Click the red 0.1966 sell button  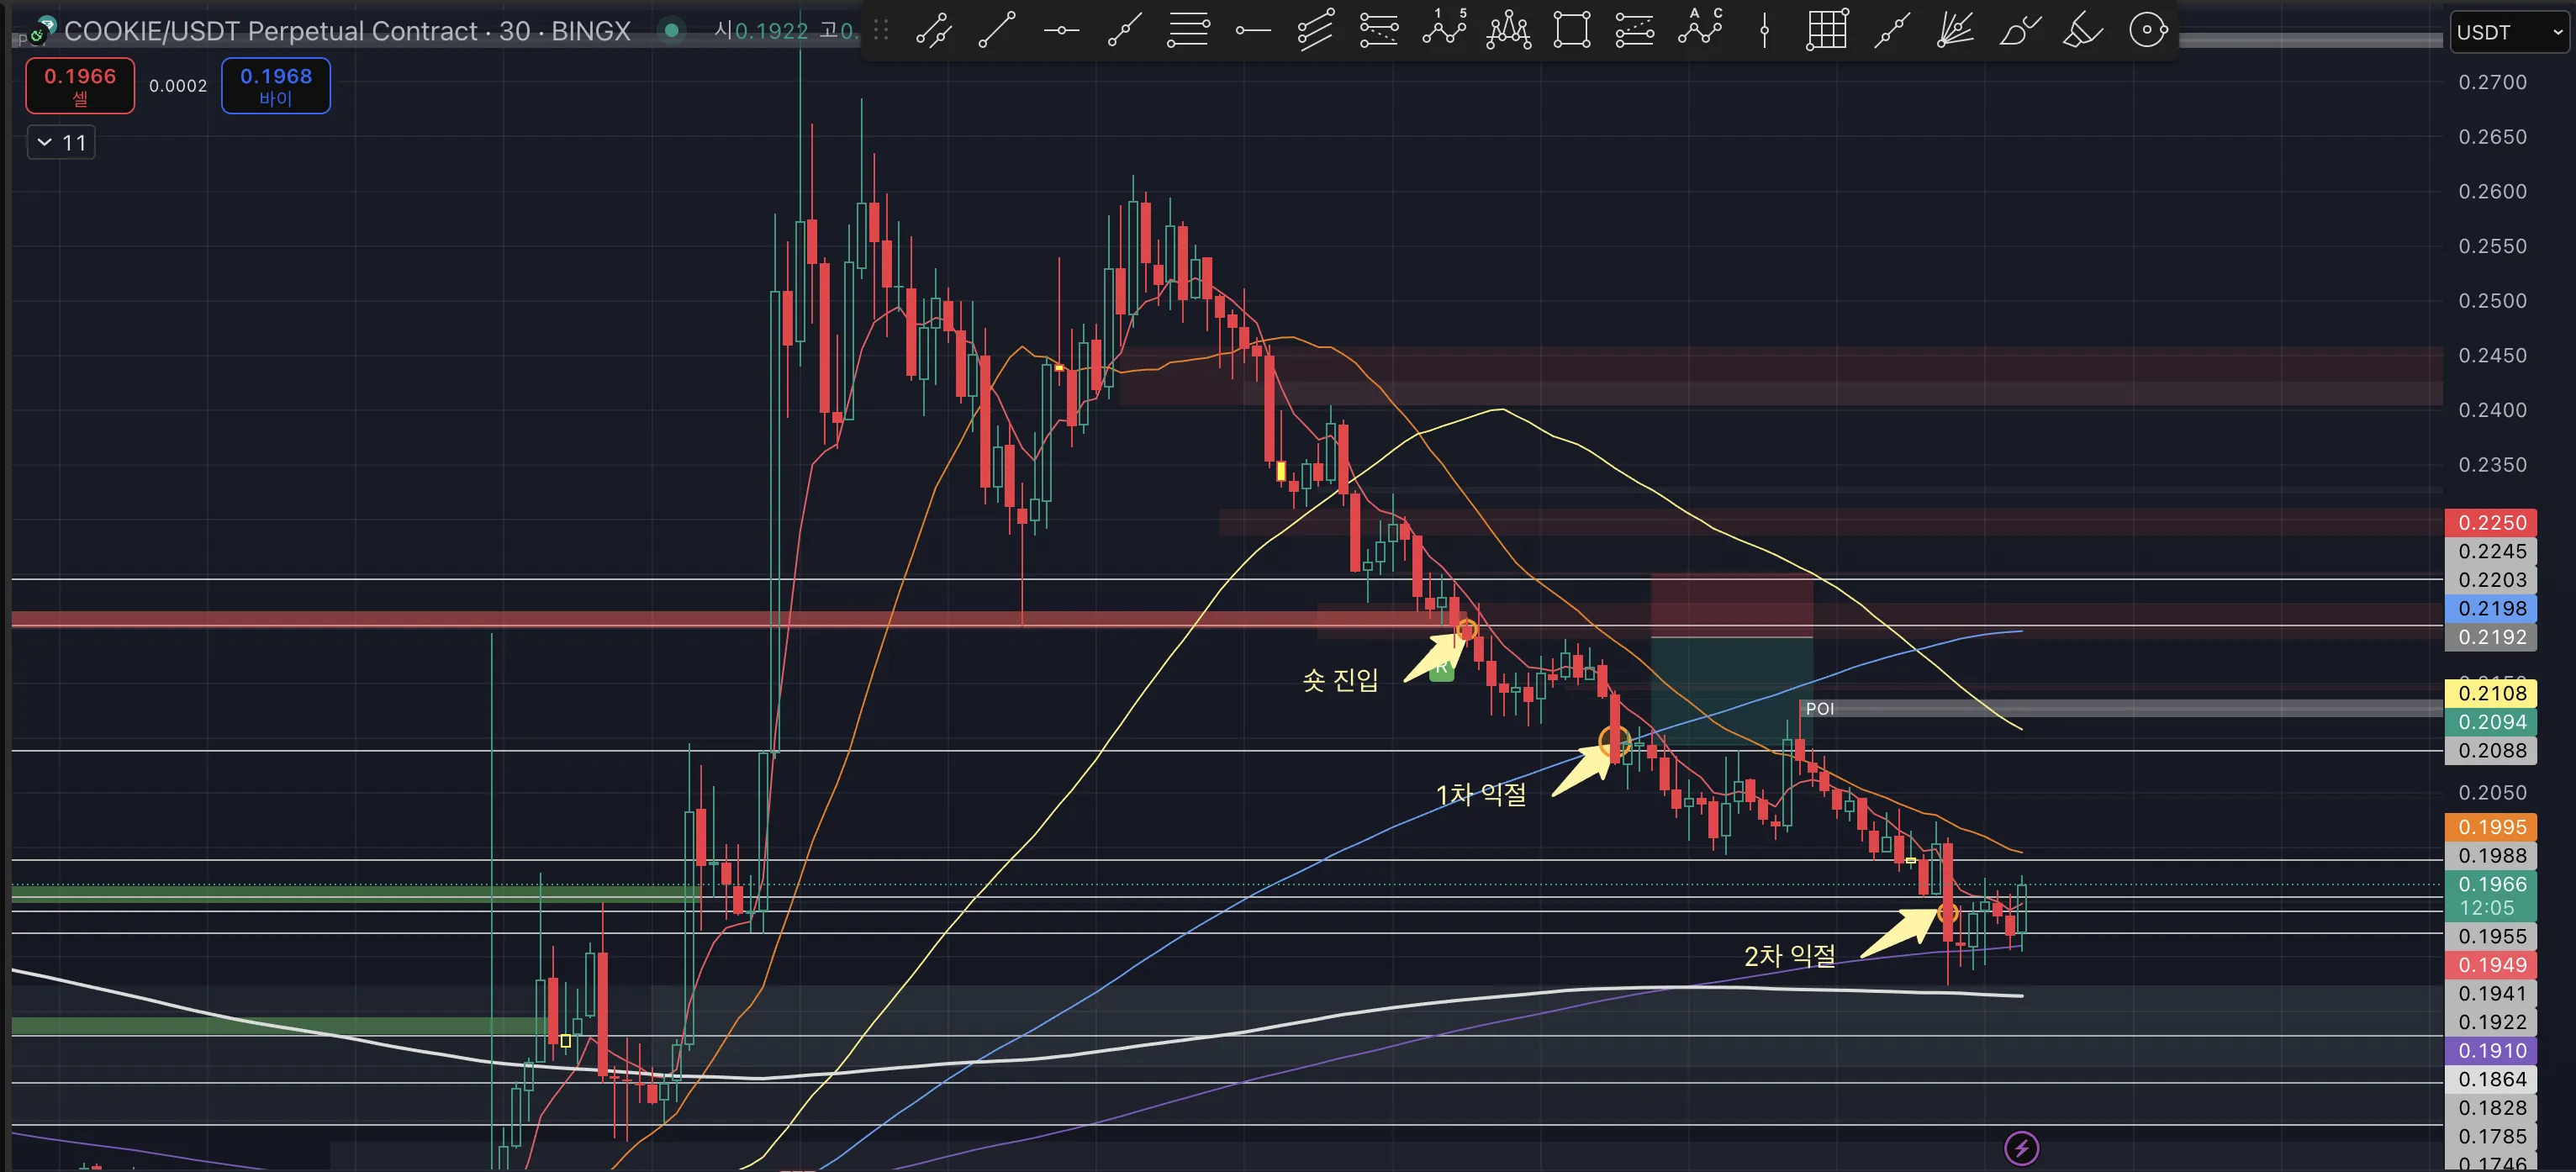pos(80,86)
